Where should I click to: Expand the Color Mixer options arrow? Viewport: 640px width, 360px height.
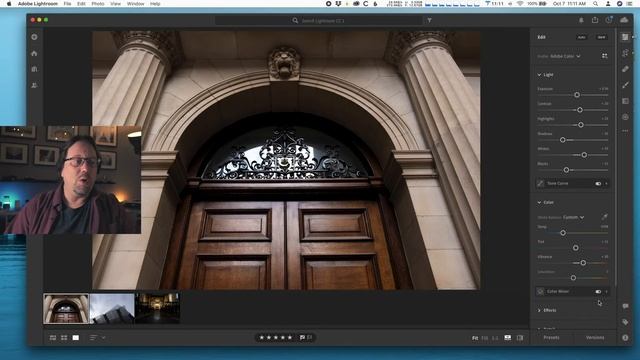pyautogui.click(x=607, y=291)
